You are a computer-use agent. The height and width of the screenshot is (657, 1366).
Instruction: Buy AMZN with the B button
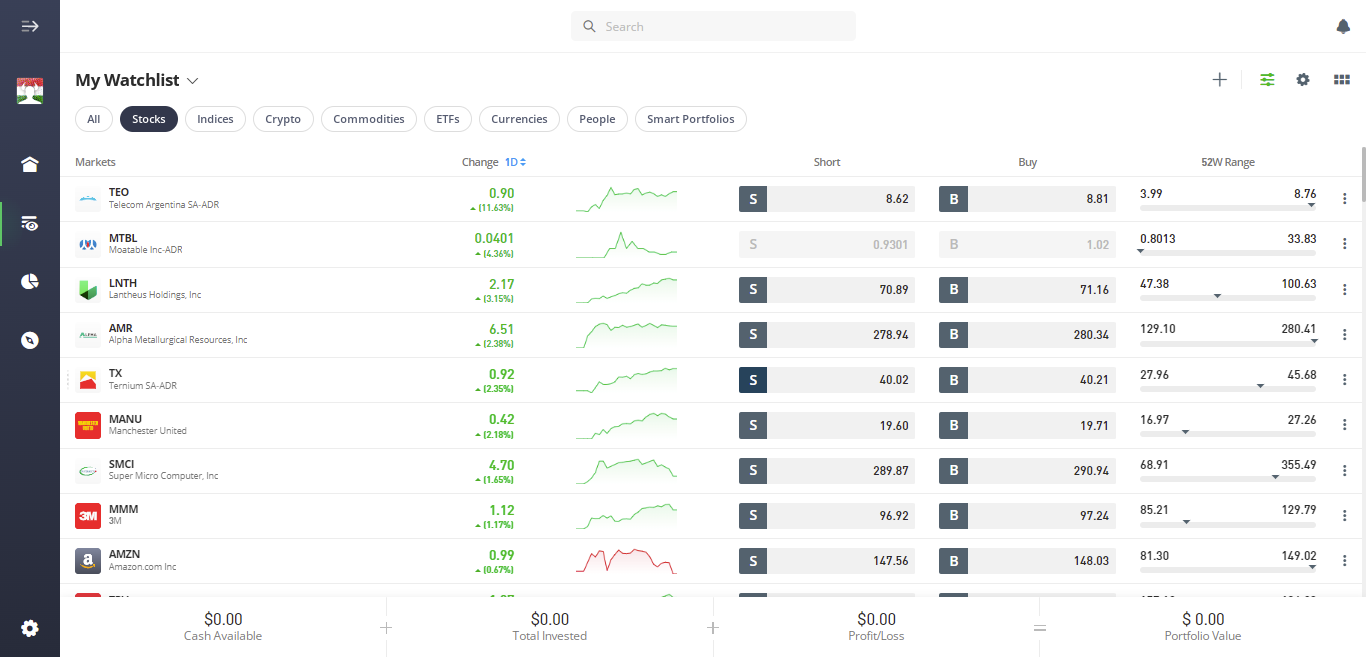(953, 561)
